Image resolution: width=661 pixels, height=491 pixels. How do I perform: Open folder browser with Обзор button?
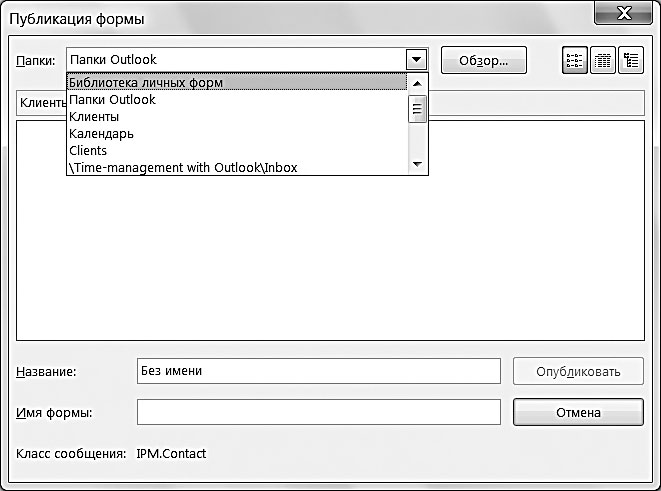coord(484,60)
